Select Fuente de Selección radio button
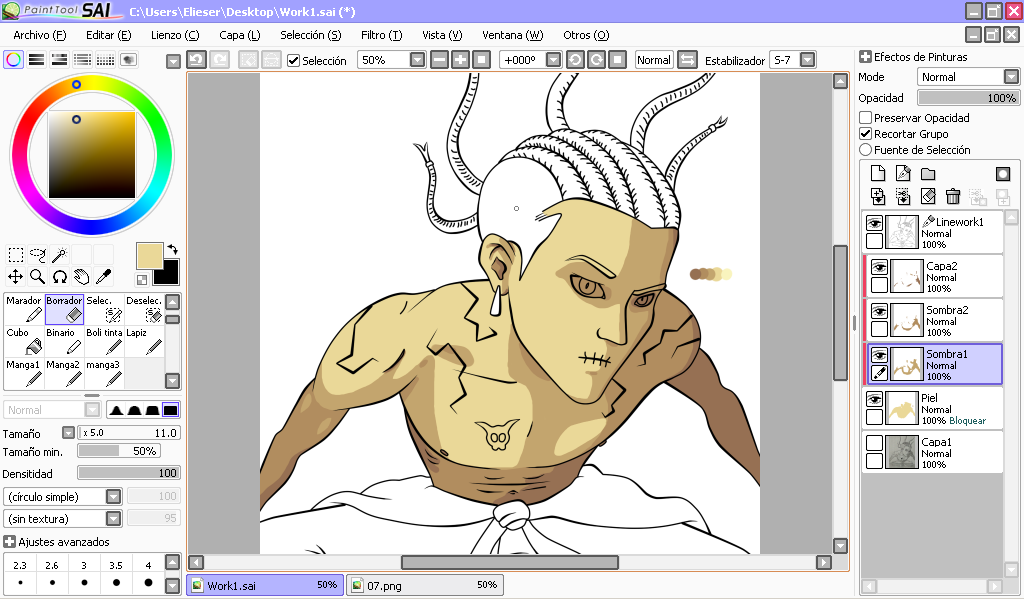 [x=866, y=150]
